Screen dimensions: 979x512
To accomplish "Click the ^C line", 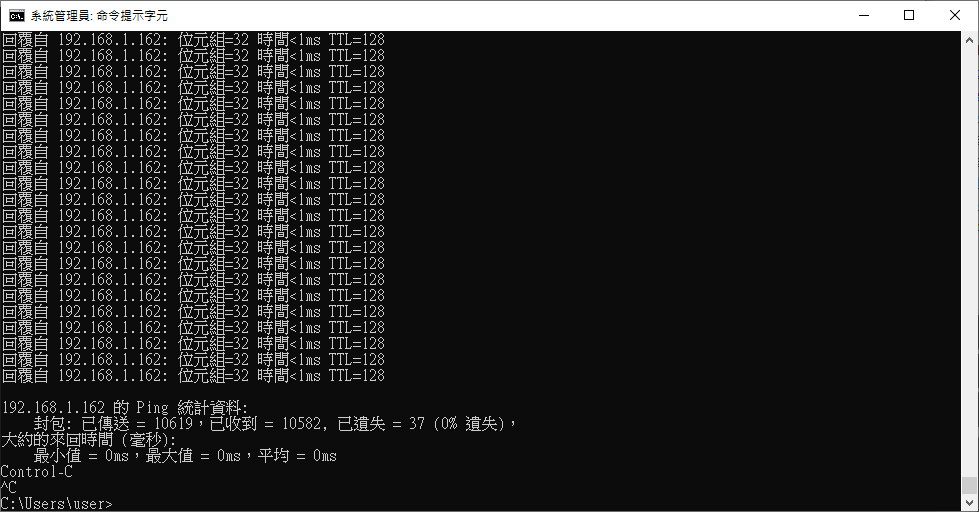I will (x=9, y=488).
